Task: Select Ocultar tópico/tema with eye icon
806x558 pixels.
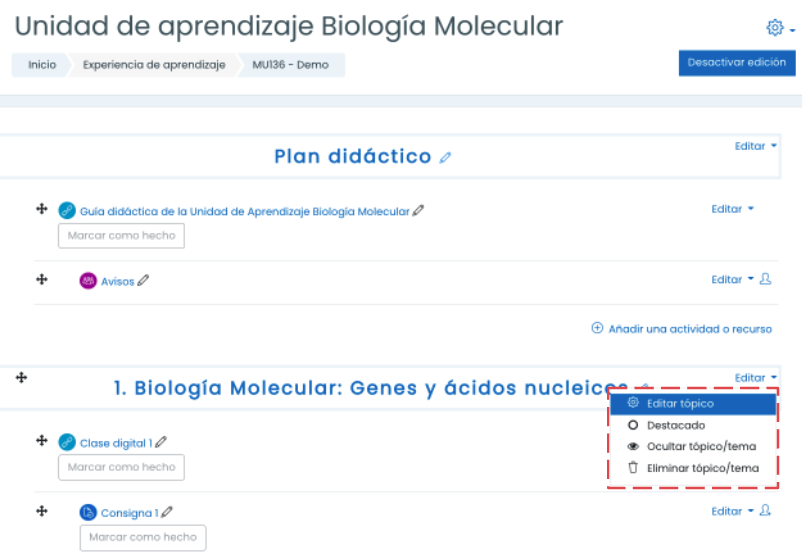Action: point(692,447)
